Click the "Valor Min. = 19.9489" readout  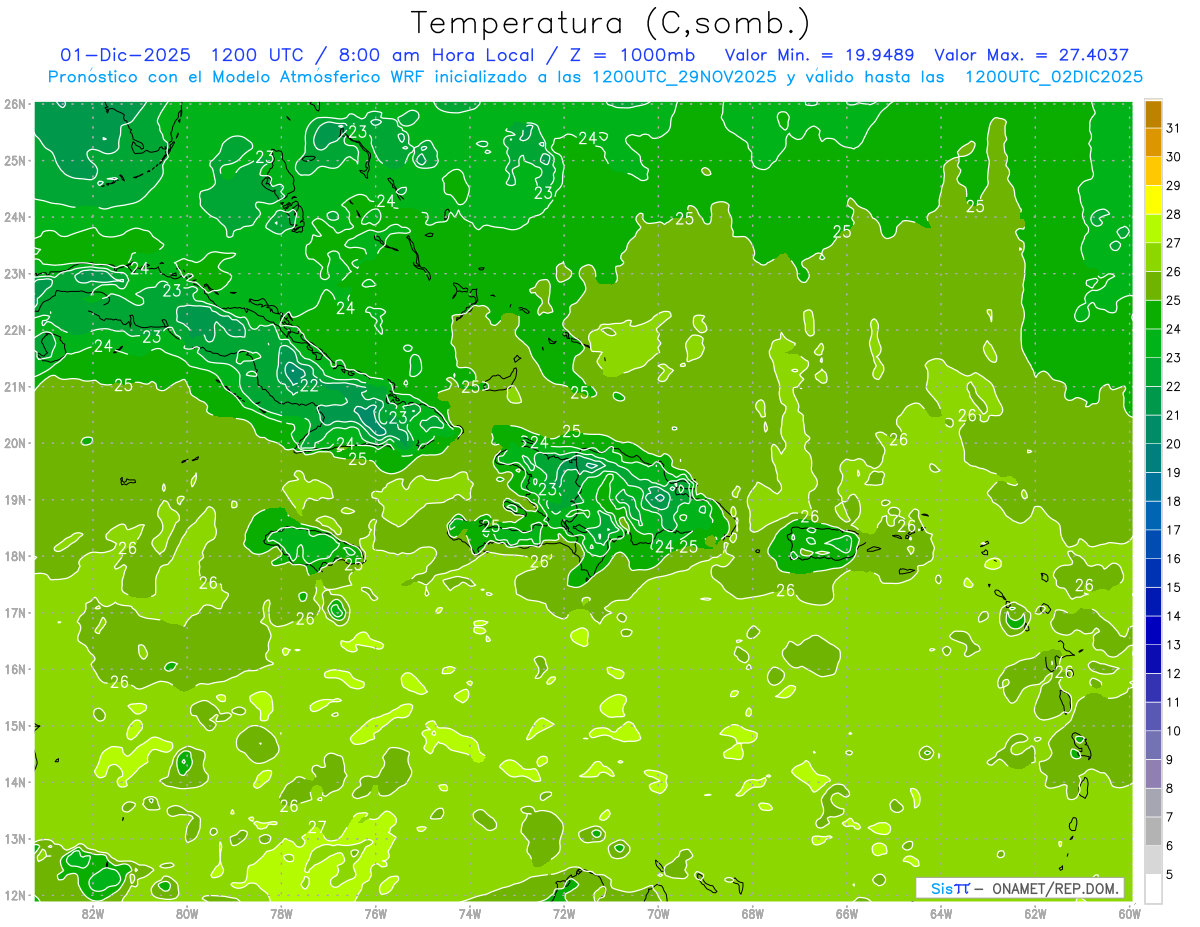[x=820, y=55]
